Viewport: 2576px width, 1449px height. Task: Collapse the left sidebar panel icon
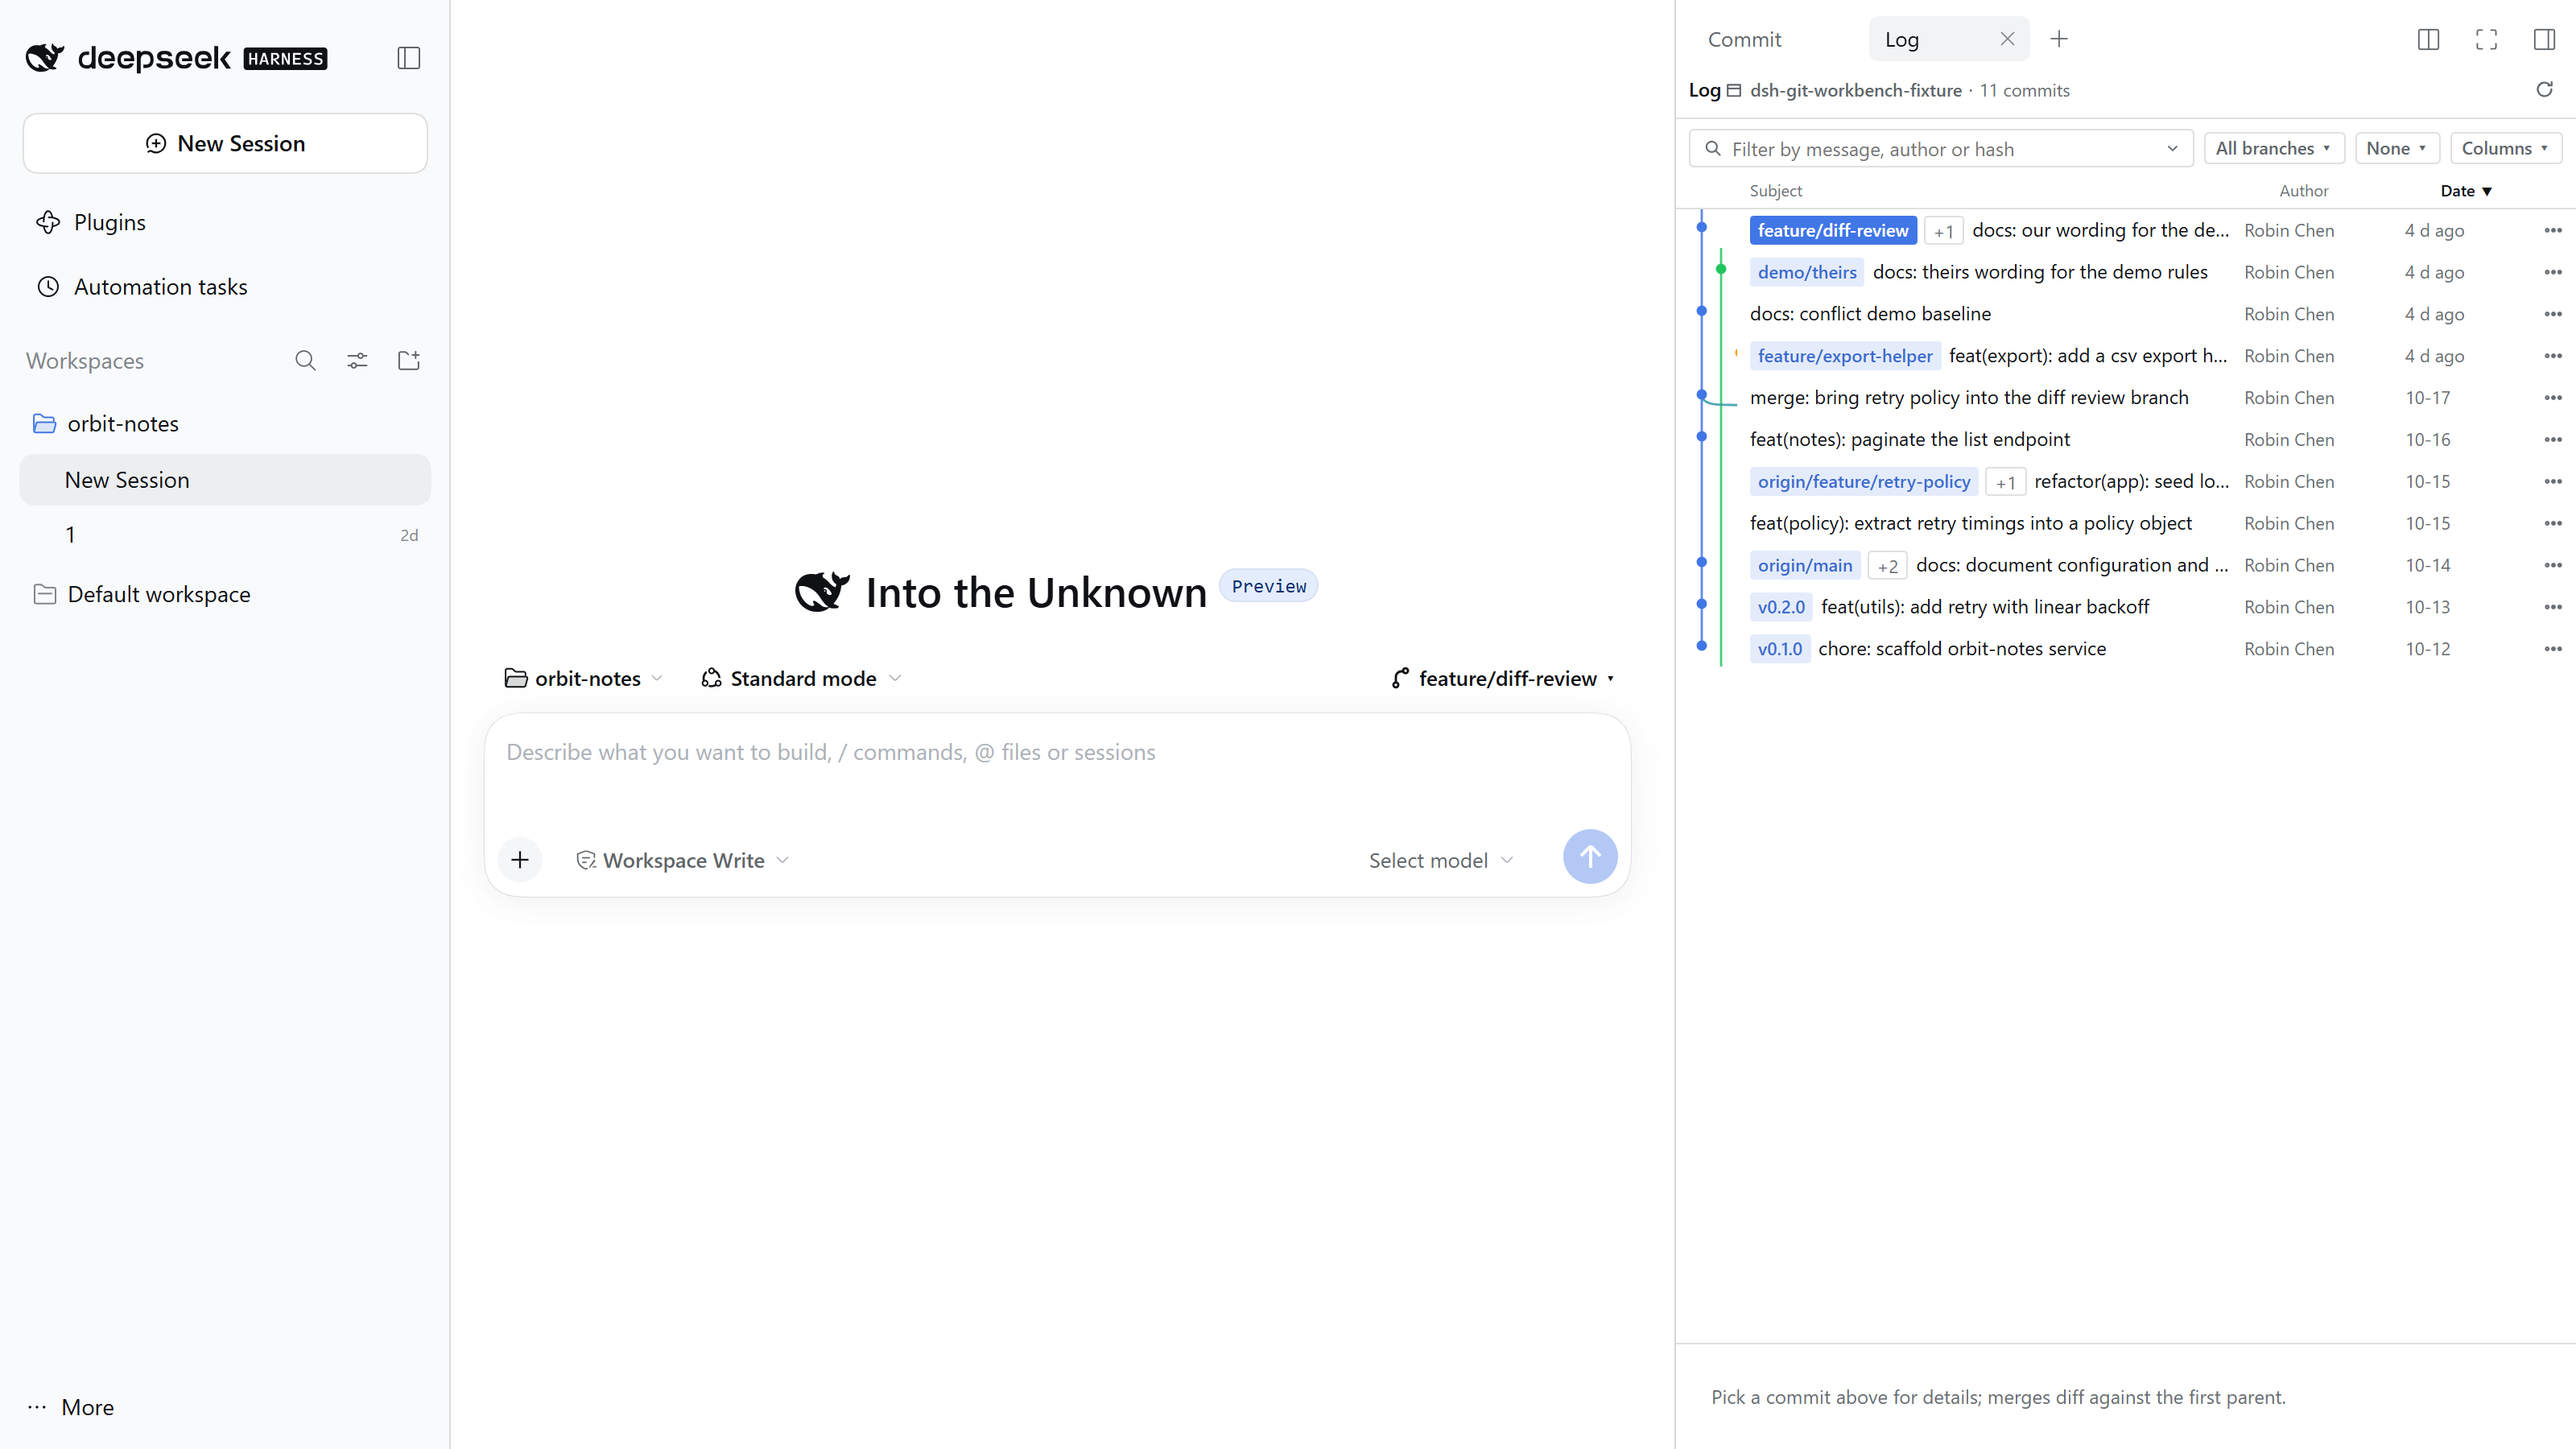tap(408, 58)
